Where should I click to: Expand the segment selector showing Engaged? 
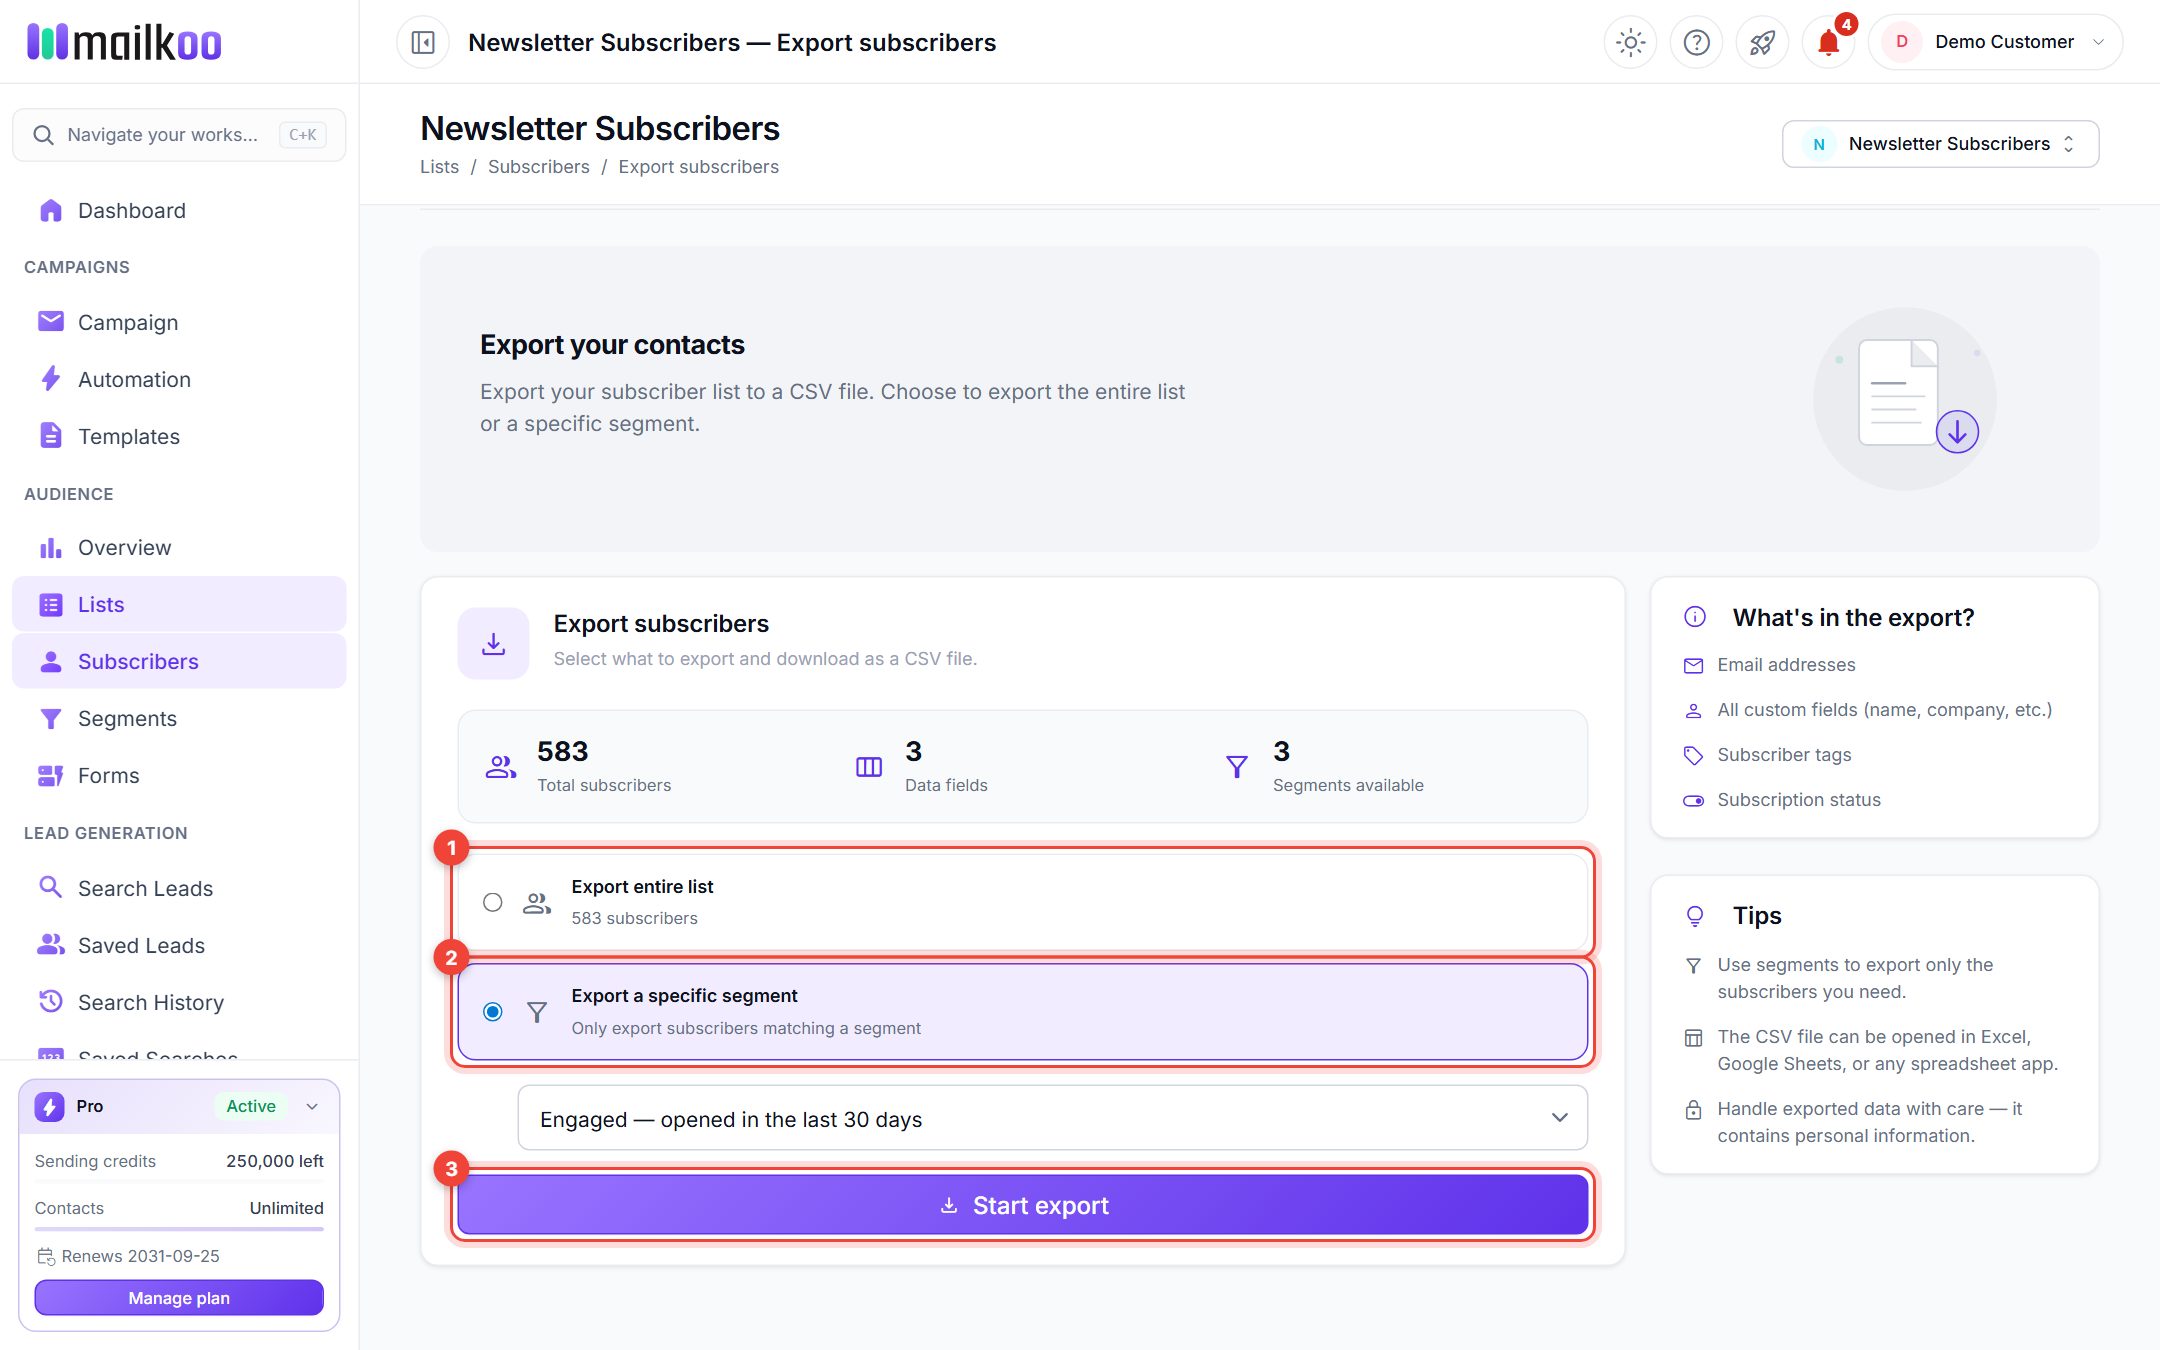click(x=1052, y=1118)
